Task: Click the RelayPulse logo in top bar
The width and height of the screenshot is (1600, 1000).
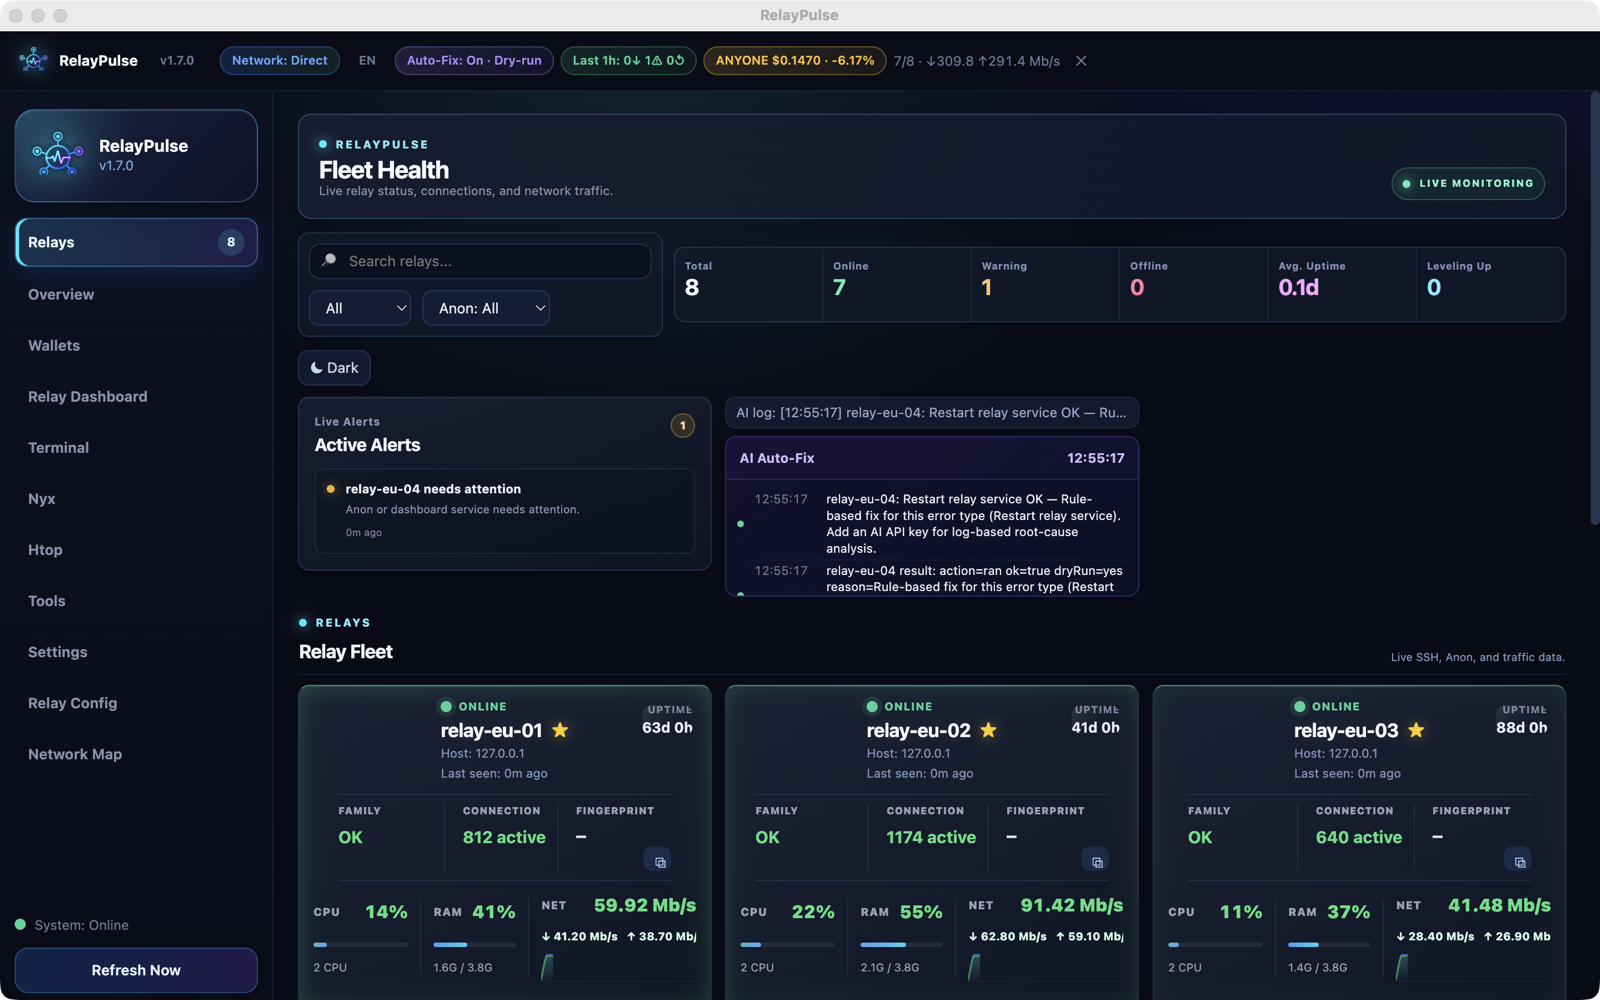Action: click(x=33, y=60)
